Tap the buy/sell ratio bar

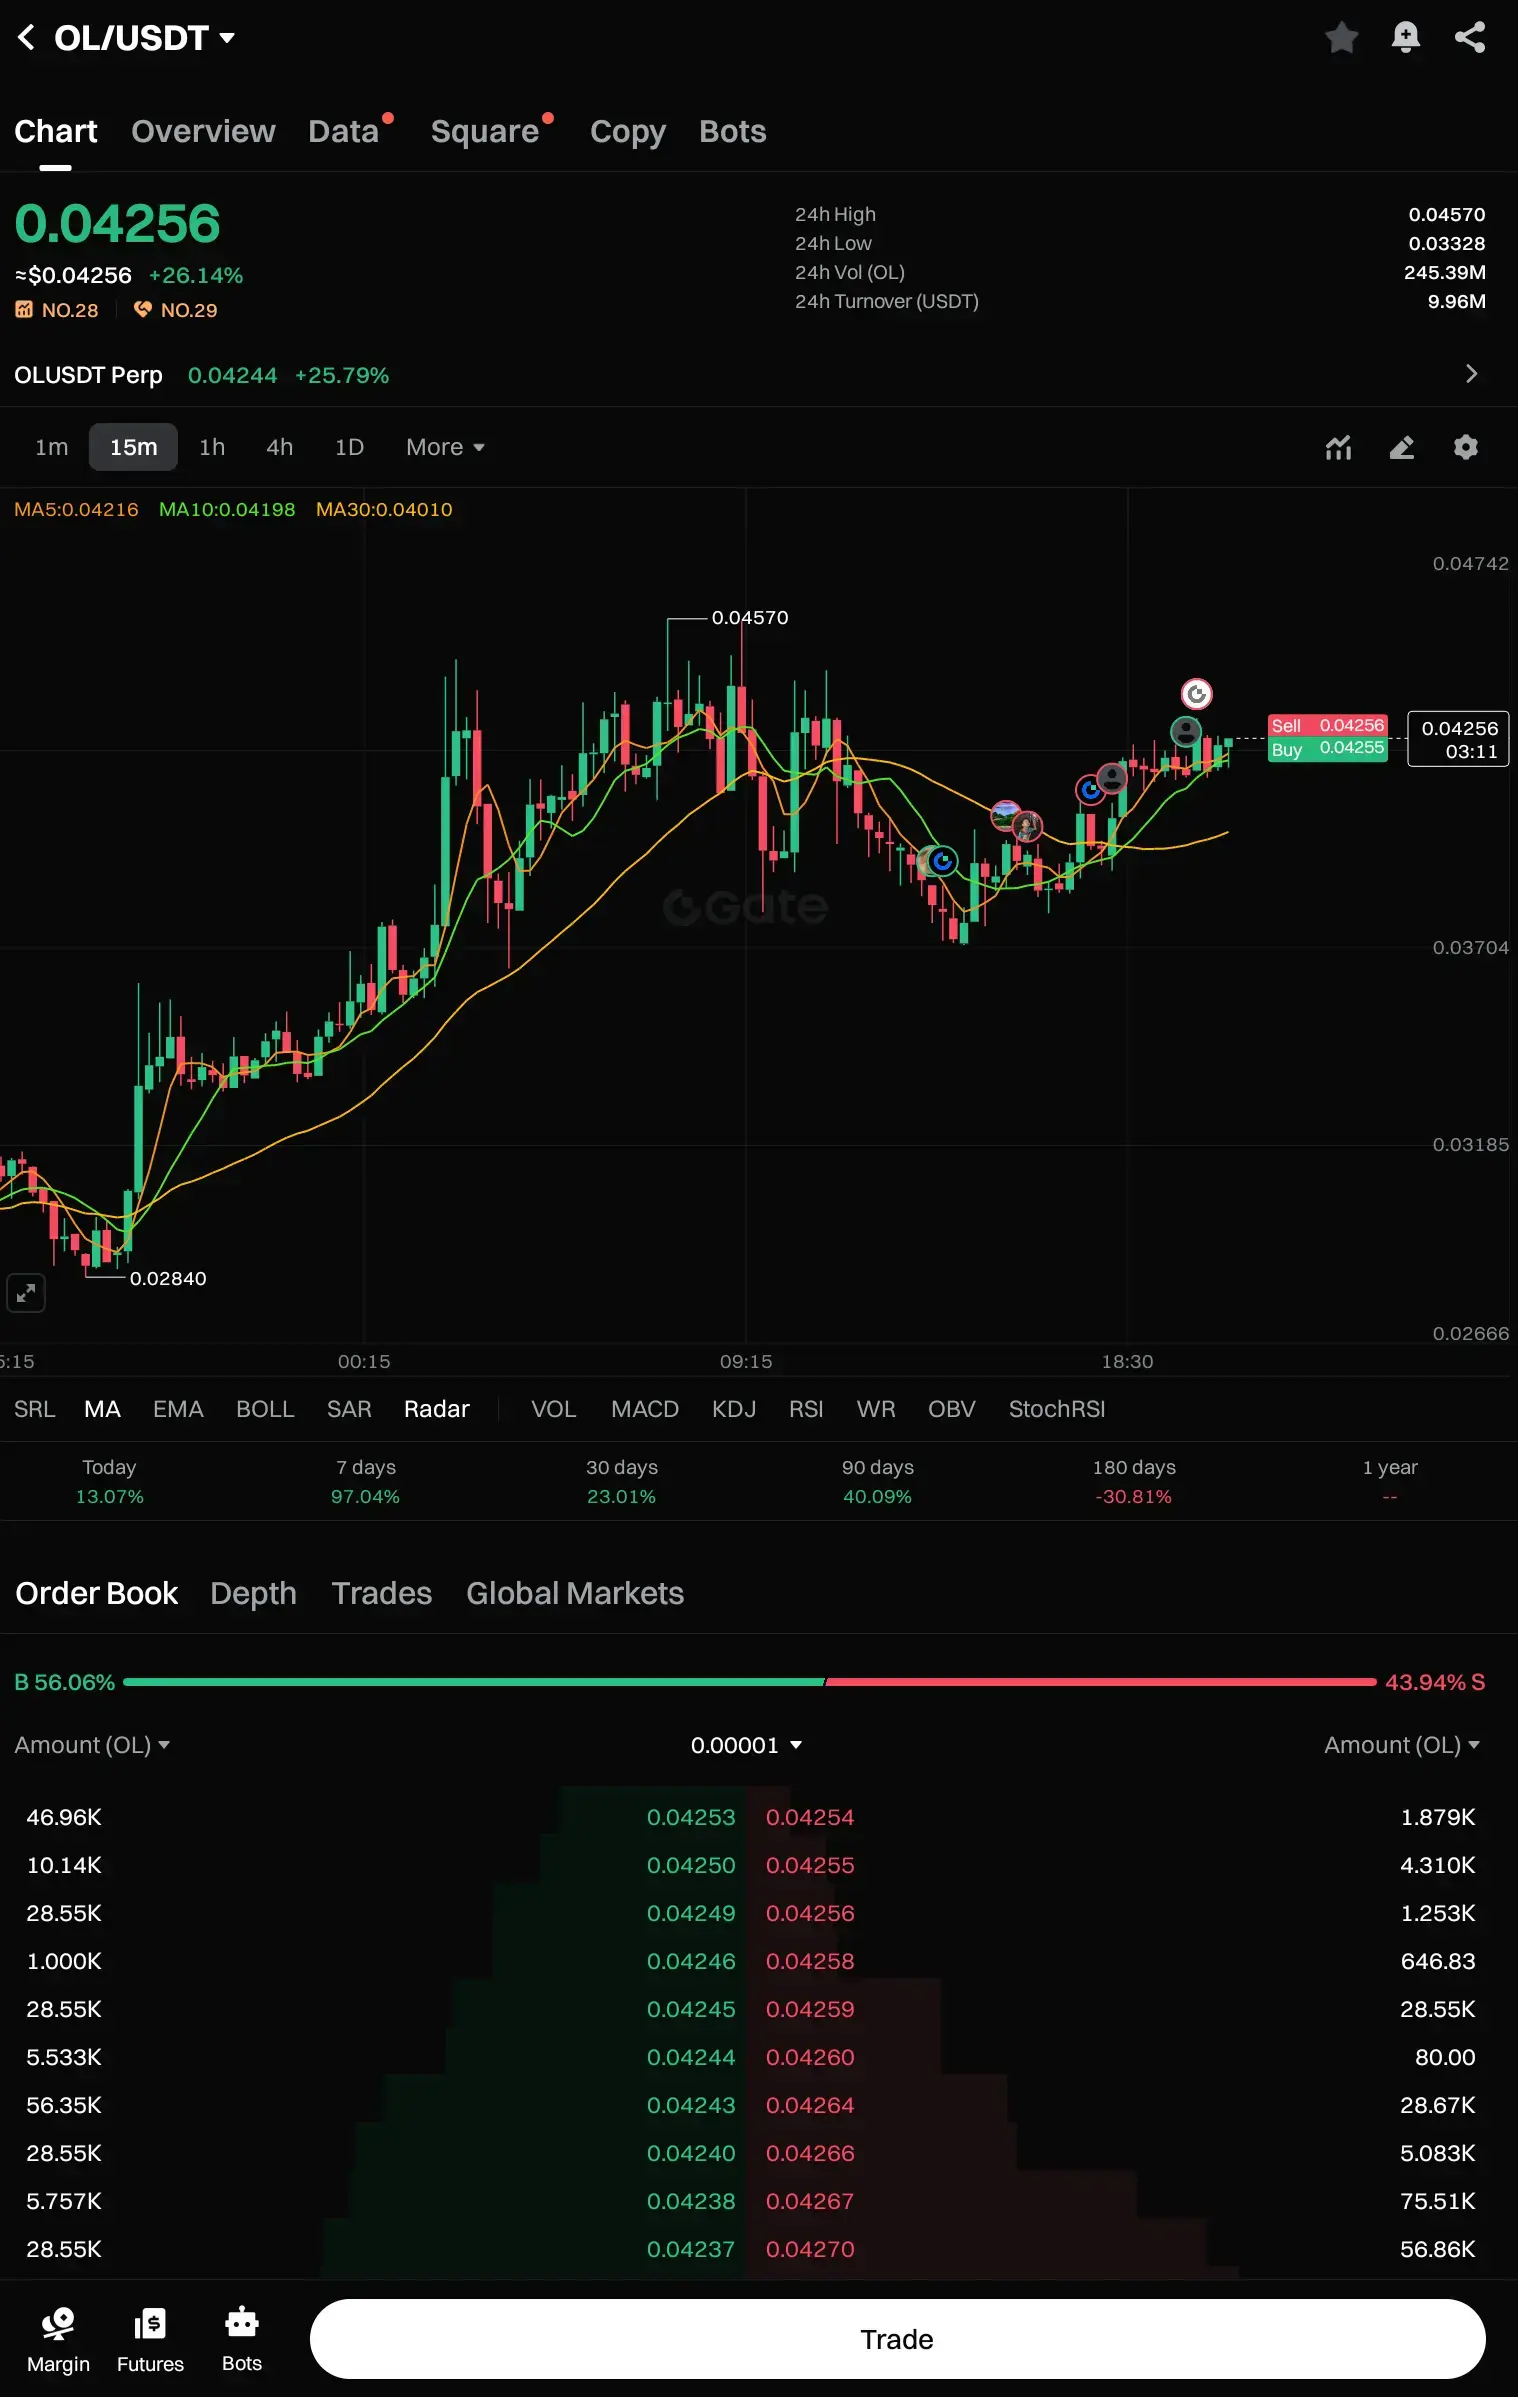[750, 1682]
